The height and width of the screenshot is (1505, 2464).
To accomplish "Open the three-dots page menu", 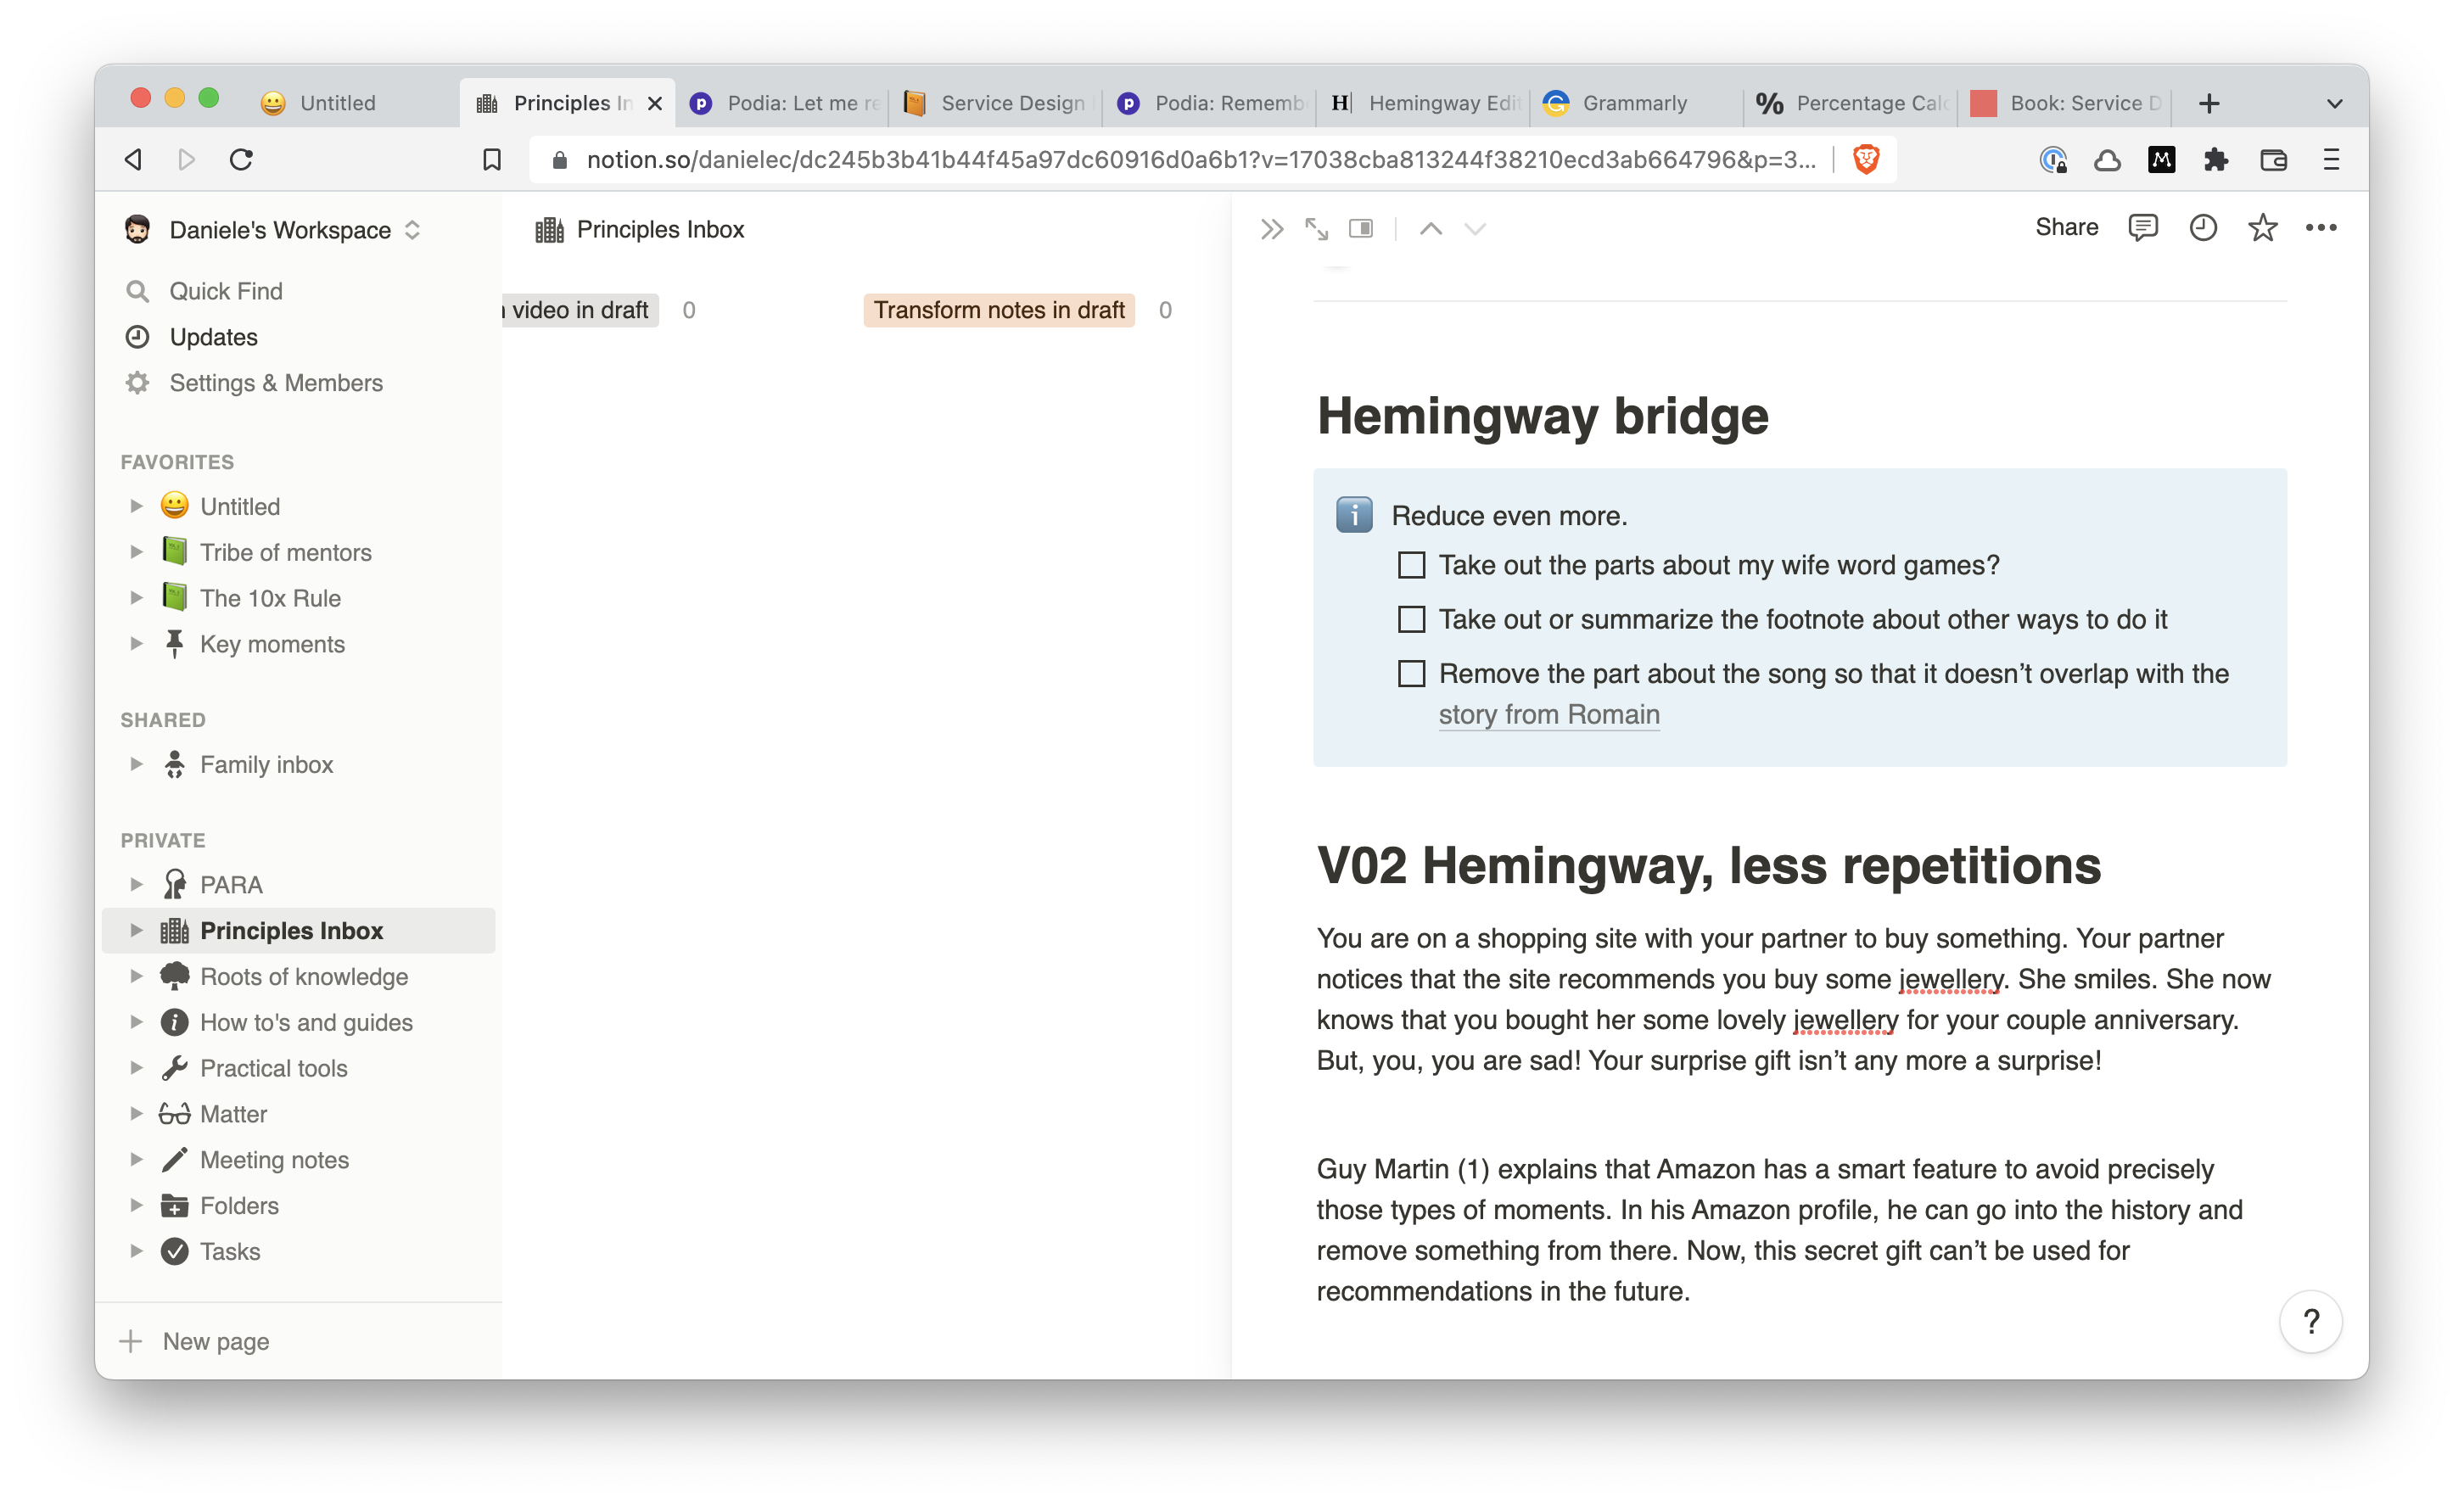I will [x=2321, y=228].
